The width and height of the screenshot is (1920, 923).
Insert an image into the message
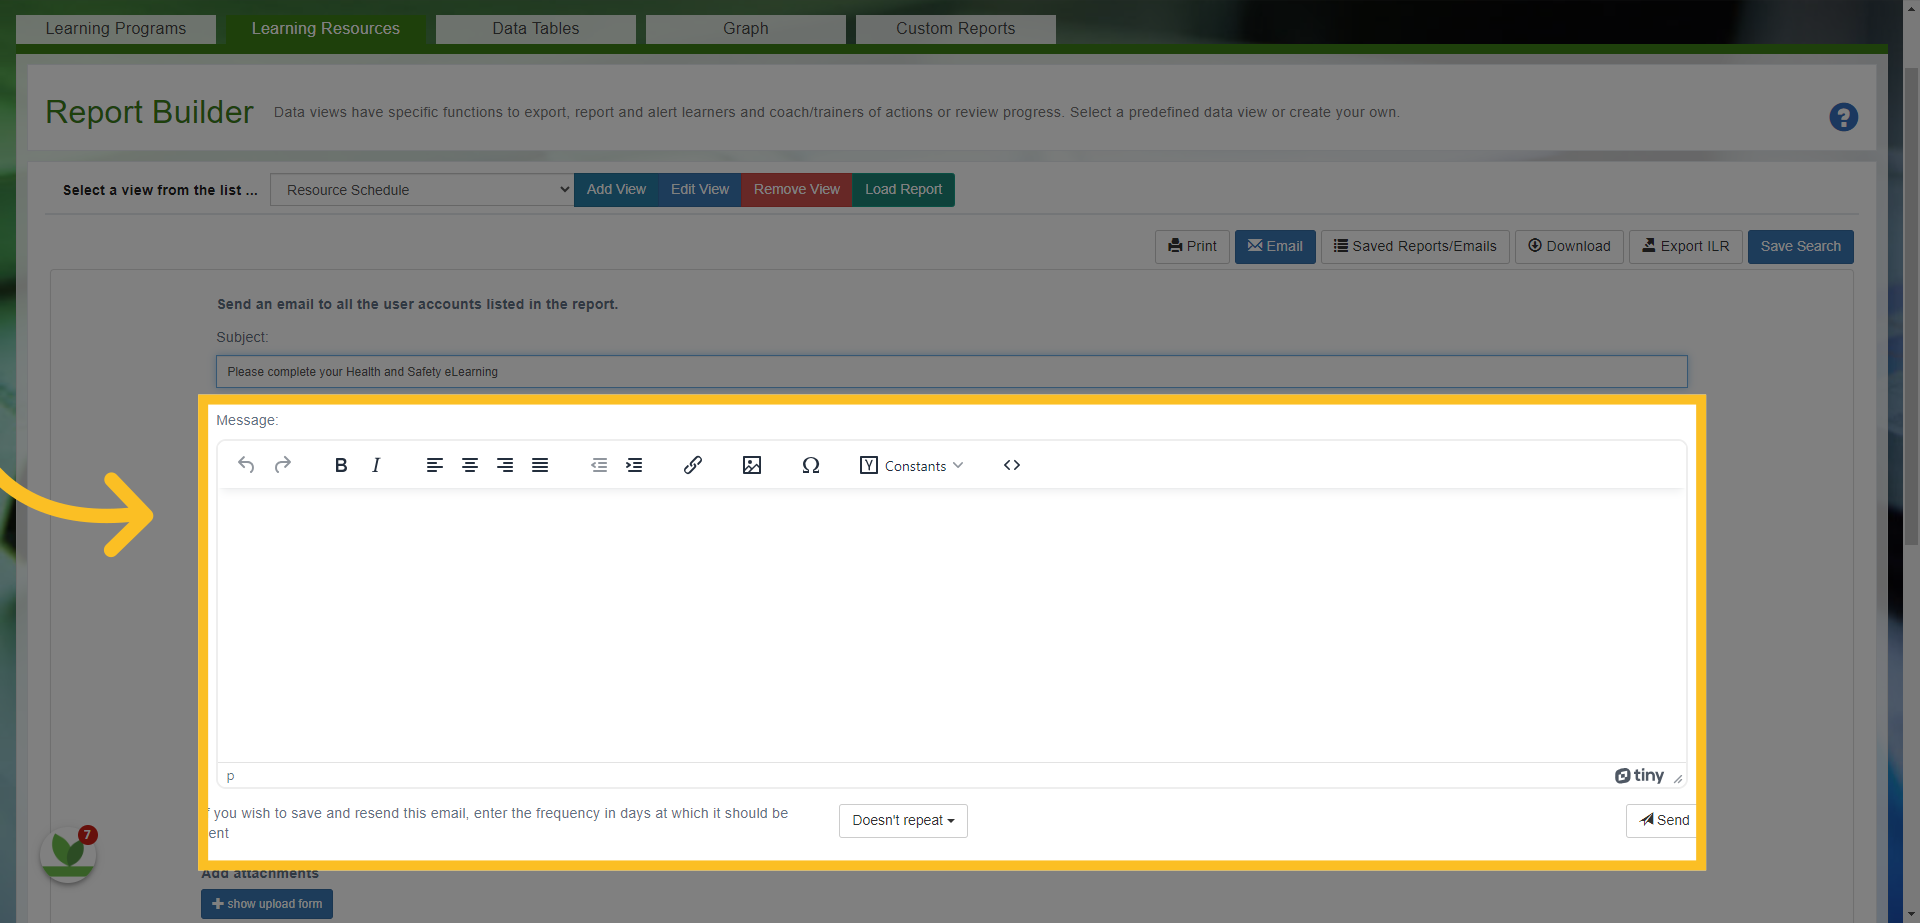[752, 465]
